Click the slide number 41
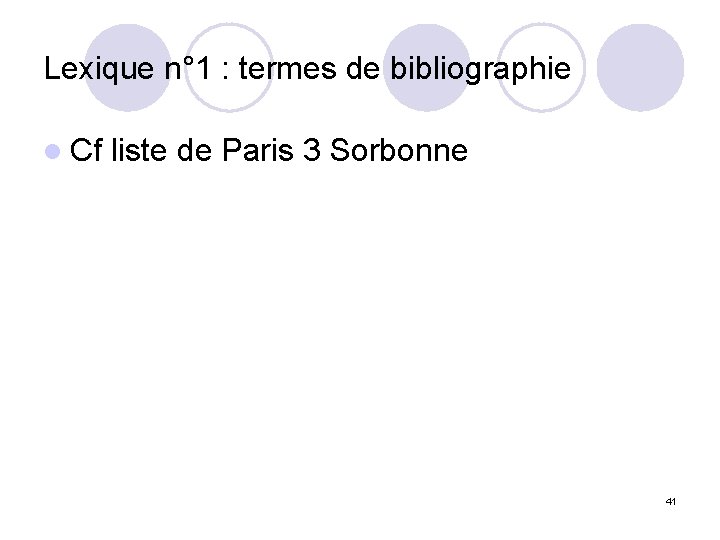This screenshot has height=540, width=720. click(x=670, y=501)
